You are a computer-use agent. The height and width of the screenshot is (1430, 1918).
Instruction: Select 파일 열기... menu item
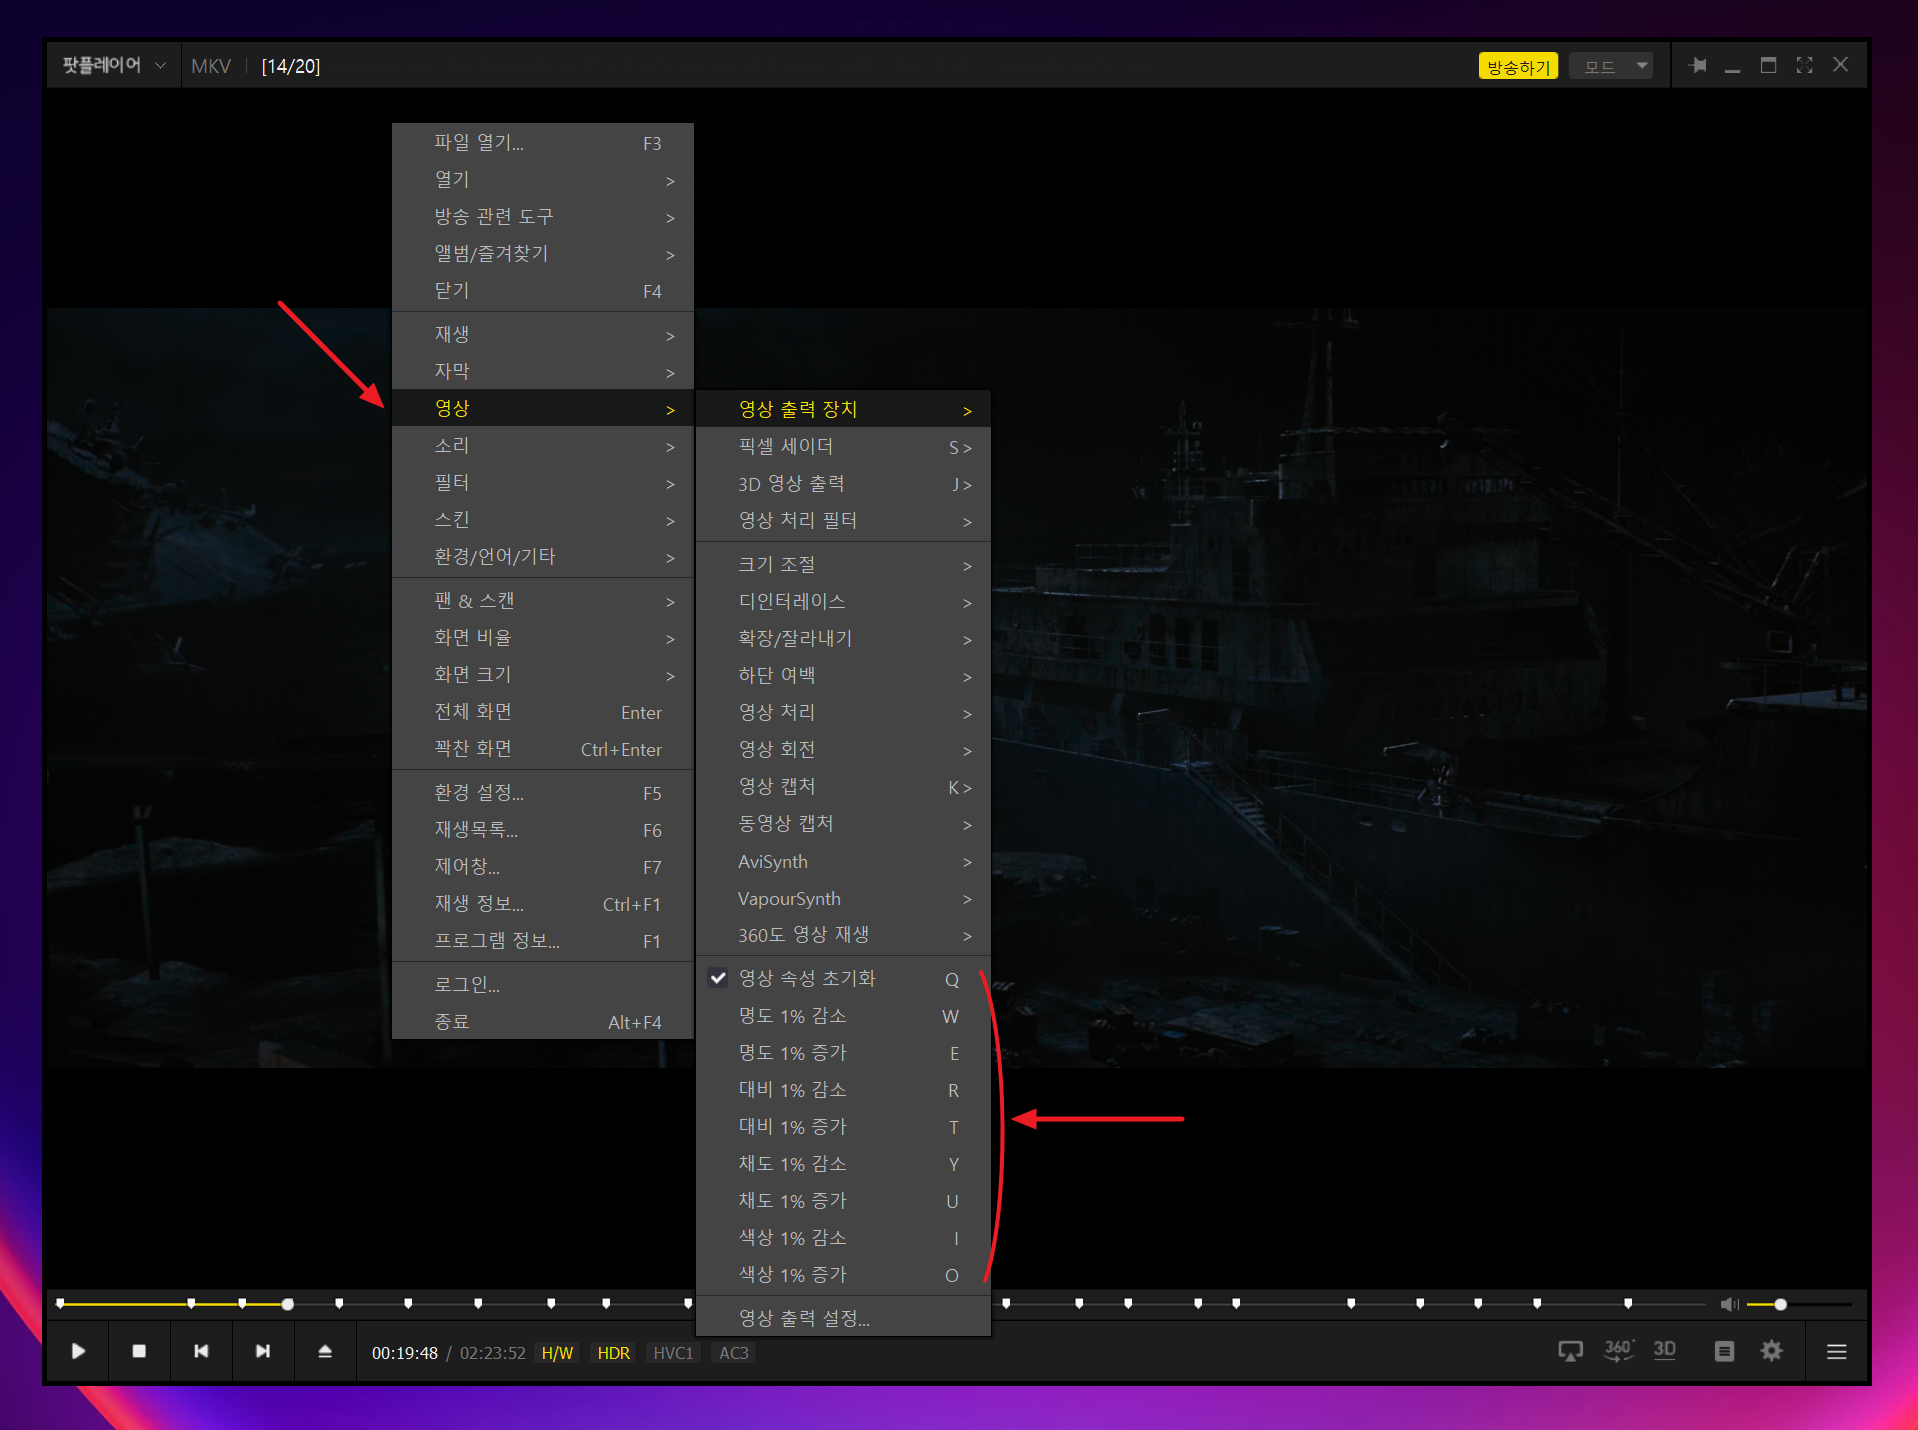(543, 143)
